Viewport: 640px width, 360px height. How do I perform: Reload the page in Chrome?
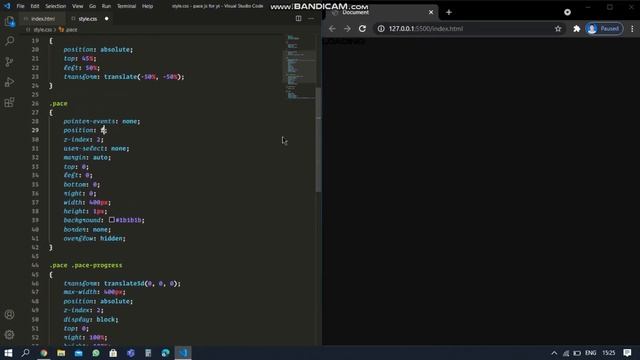(362, 29)
